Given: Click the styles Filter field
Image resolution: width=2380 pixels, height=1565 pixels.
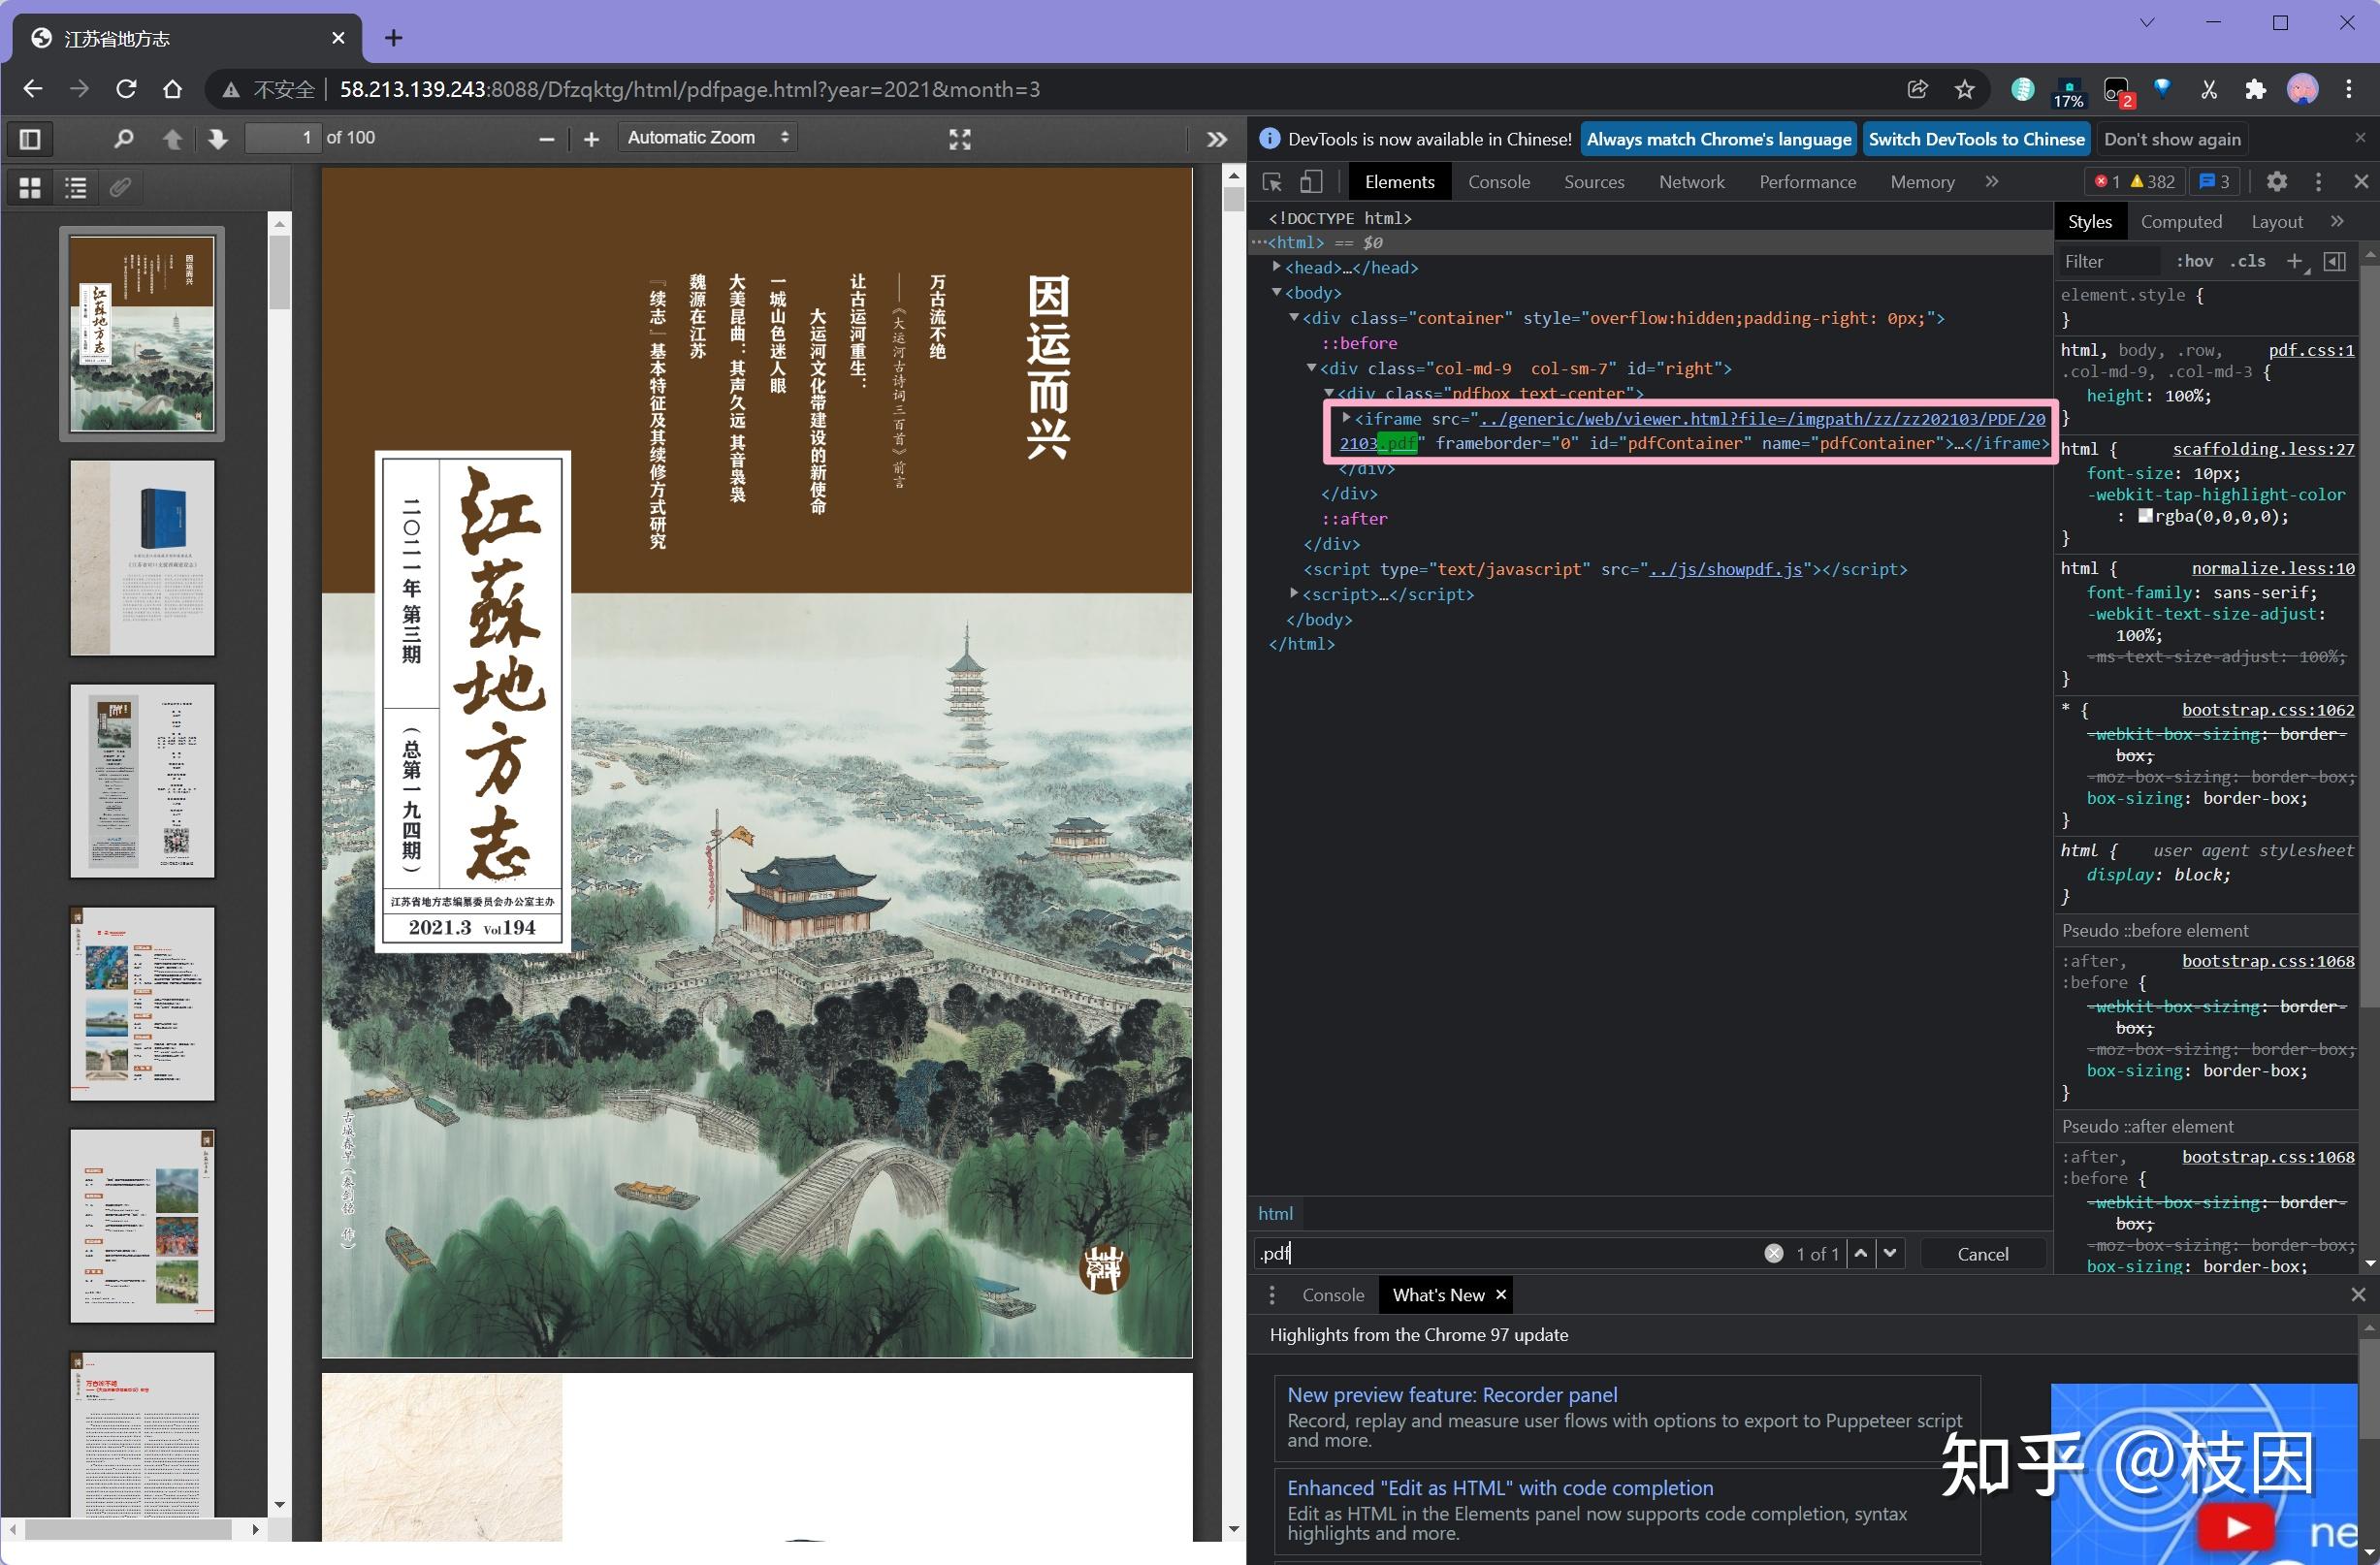Looking at the screenshot, I should click(2110, 262).
